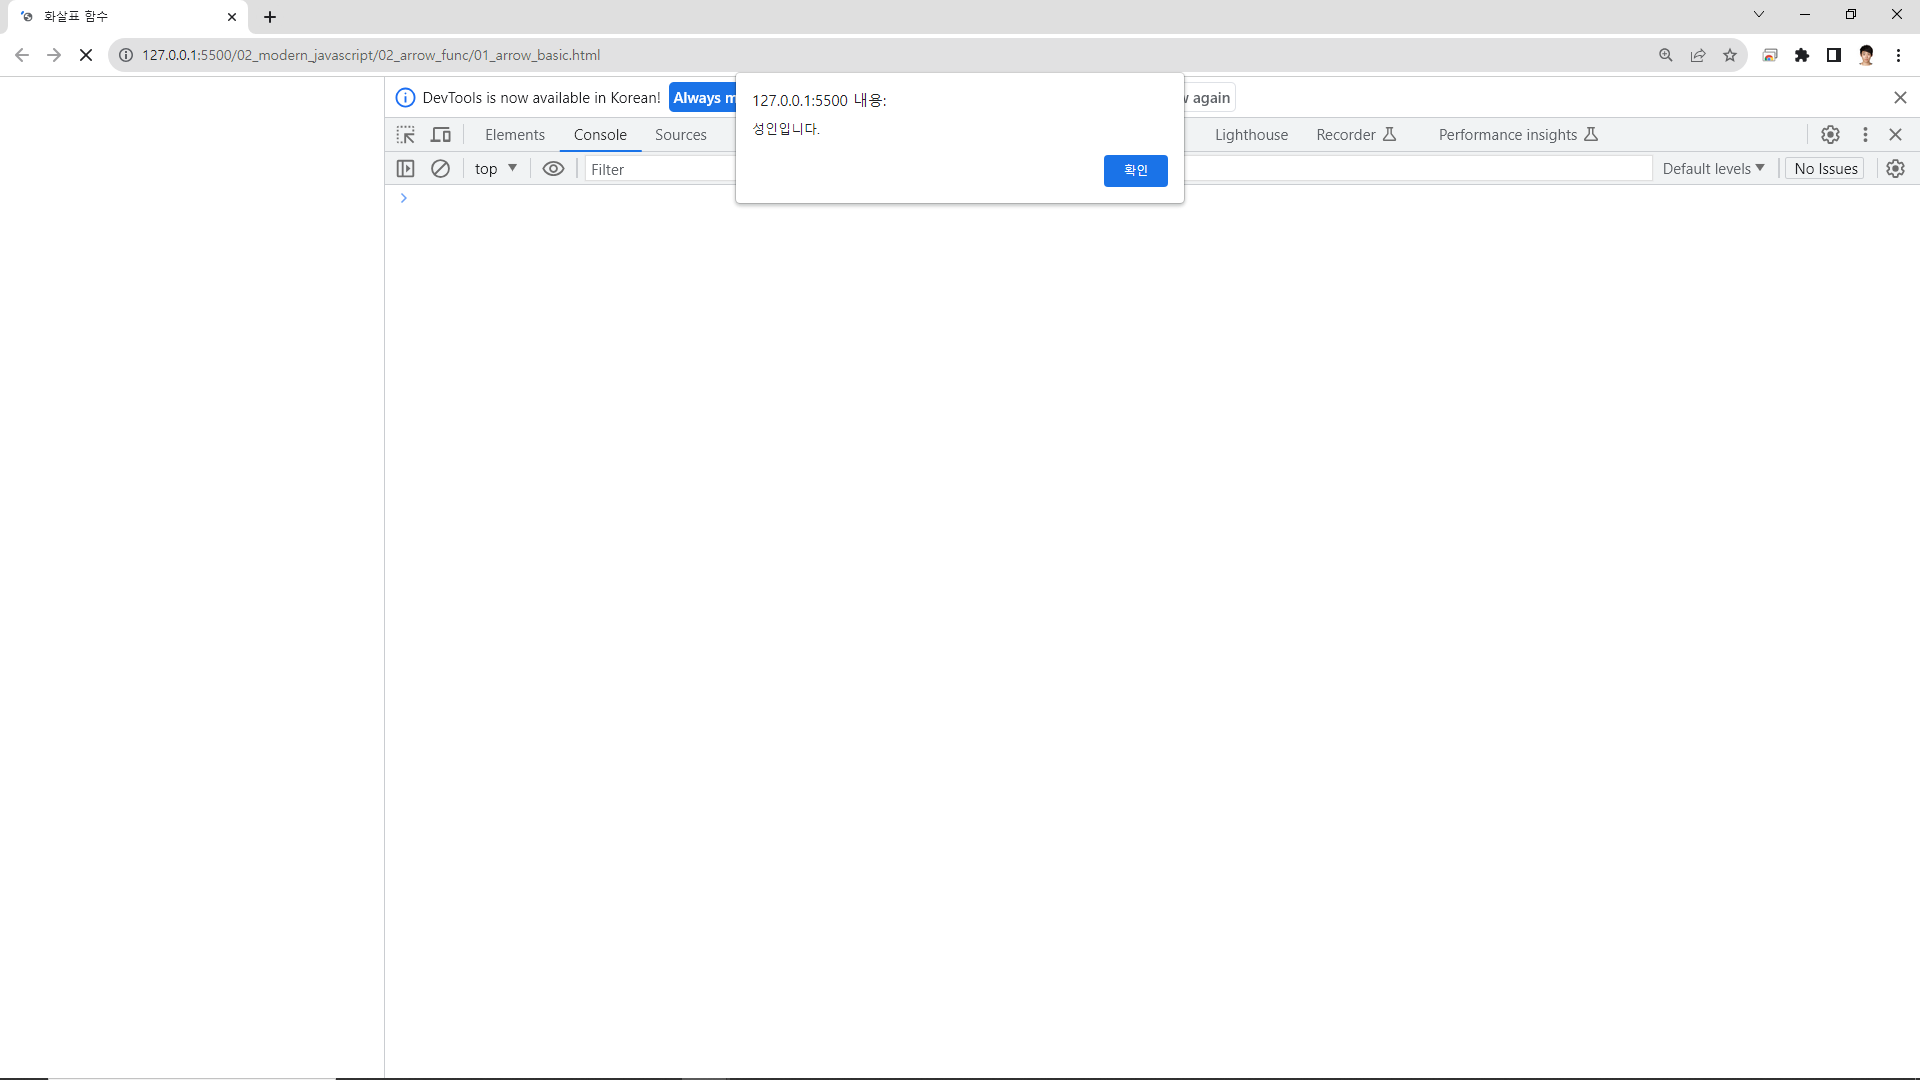Click the No Issues button
The image size is (1920, 1080).
[1825, 169]
